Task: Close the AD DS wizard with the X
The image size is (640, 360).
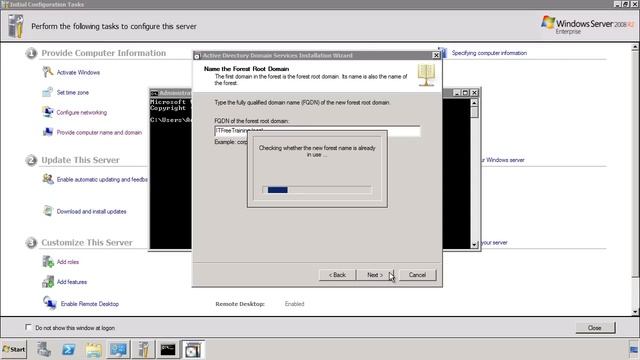Action: (436, 55)
